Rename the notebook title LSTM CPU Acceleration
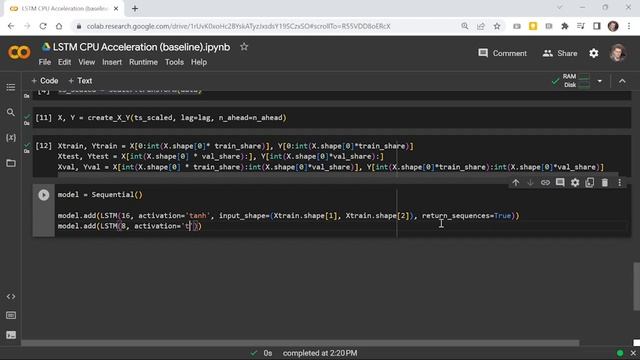This screenshot has width=640, height=360. coord(141,47)
